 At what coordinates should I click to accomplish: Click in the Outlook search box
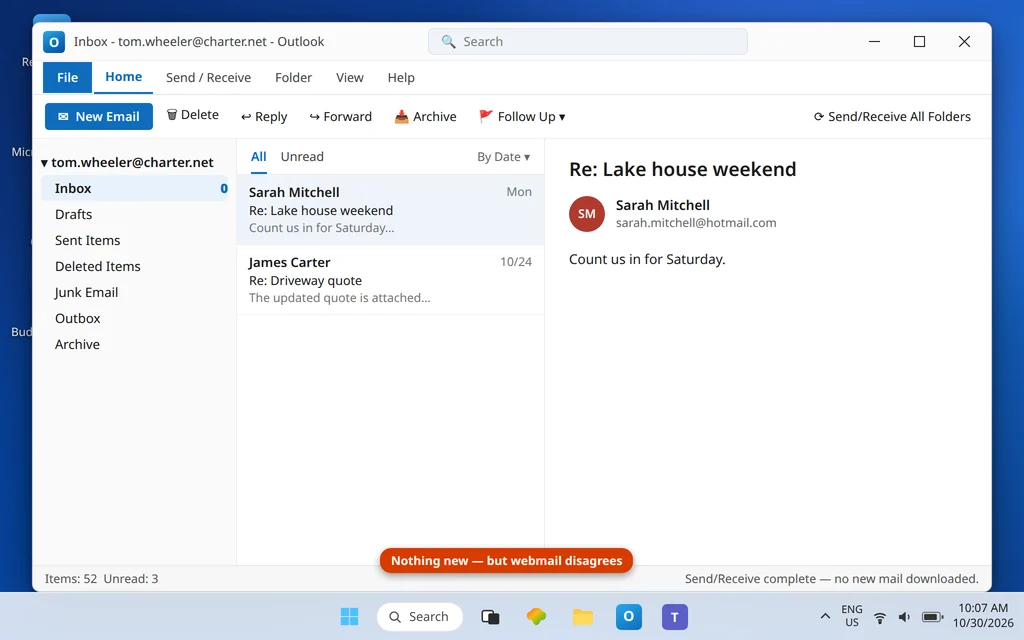588,42
